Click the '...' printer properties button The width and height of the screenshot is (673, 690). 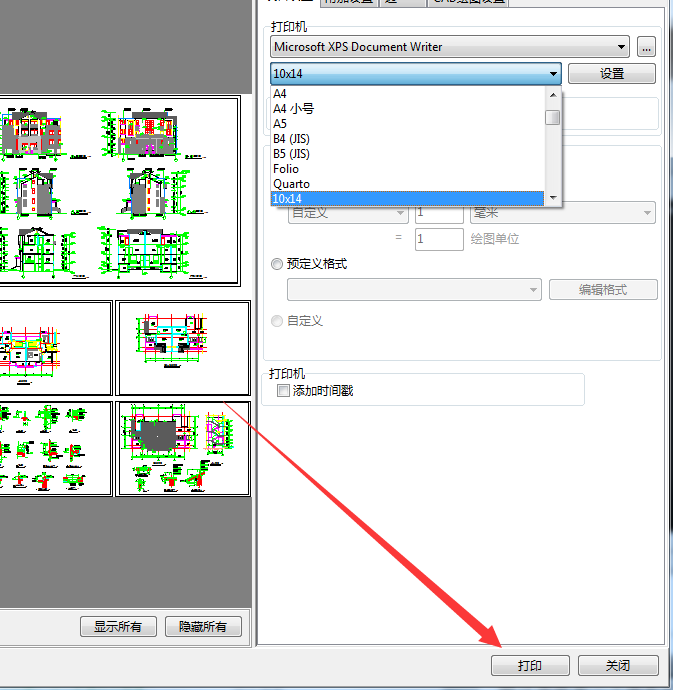646,47
